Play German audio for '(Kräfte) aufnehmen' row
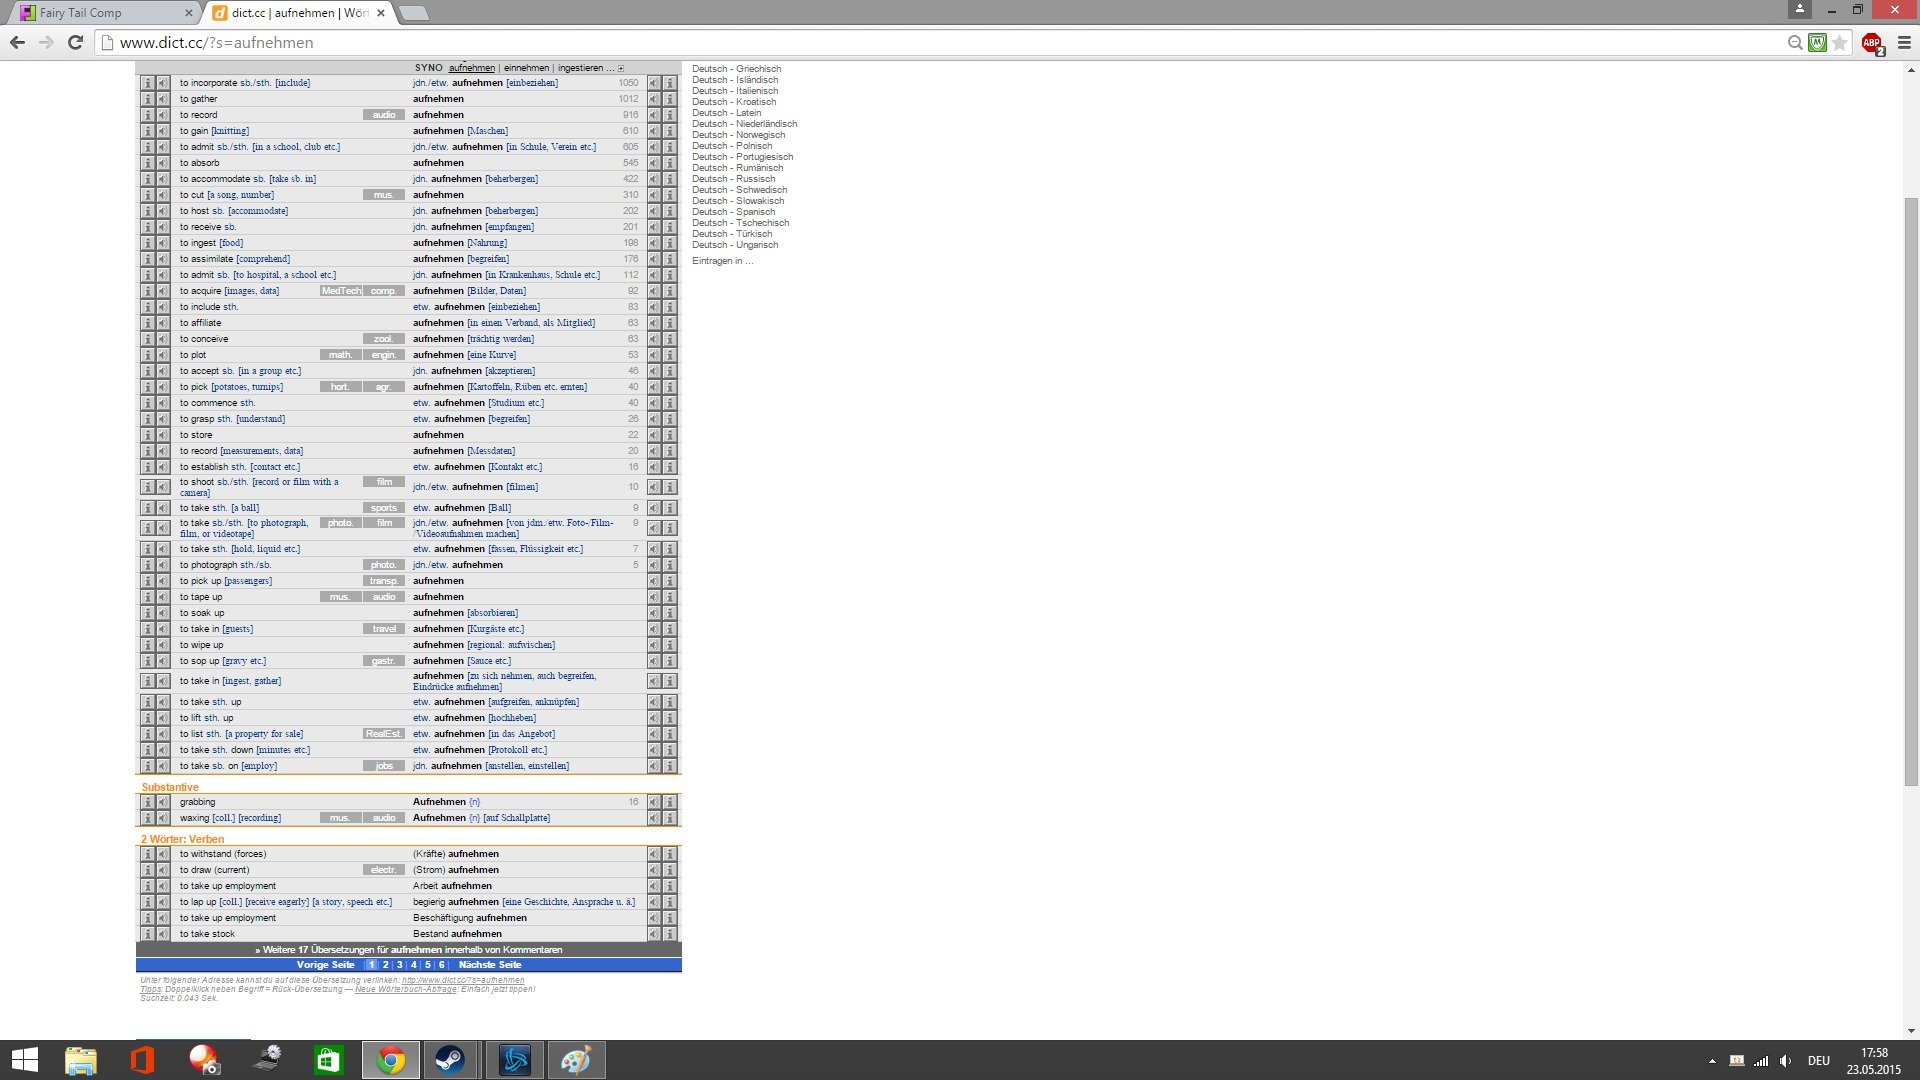Viewport: 1920px width, 1080px height. pyautogui.click(x=654, y=854)
